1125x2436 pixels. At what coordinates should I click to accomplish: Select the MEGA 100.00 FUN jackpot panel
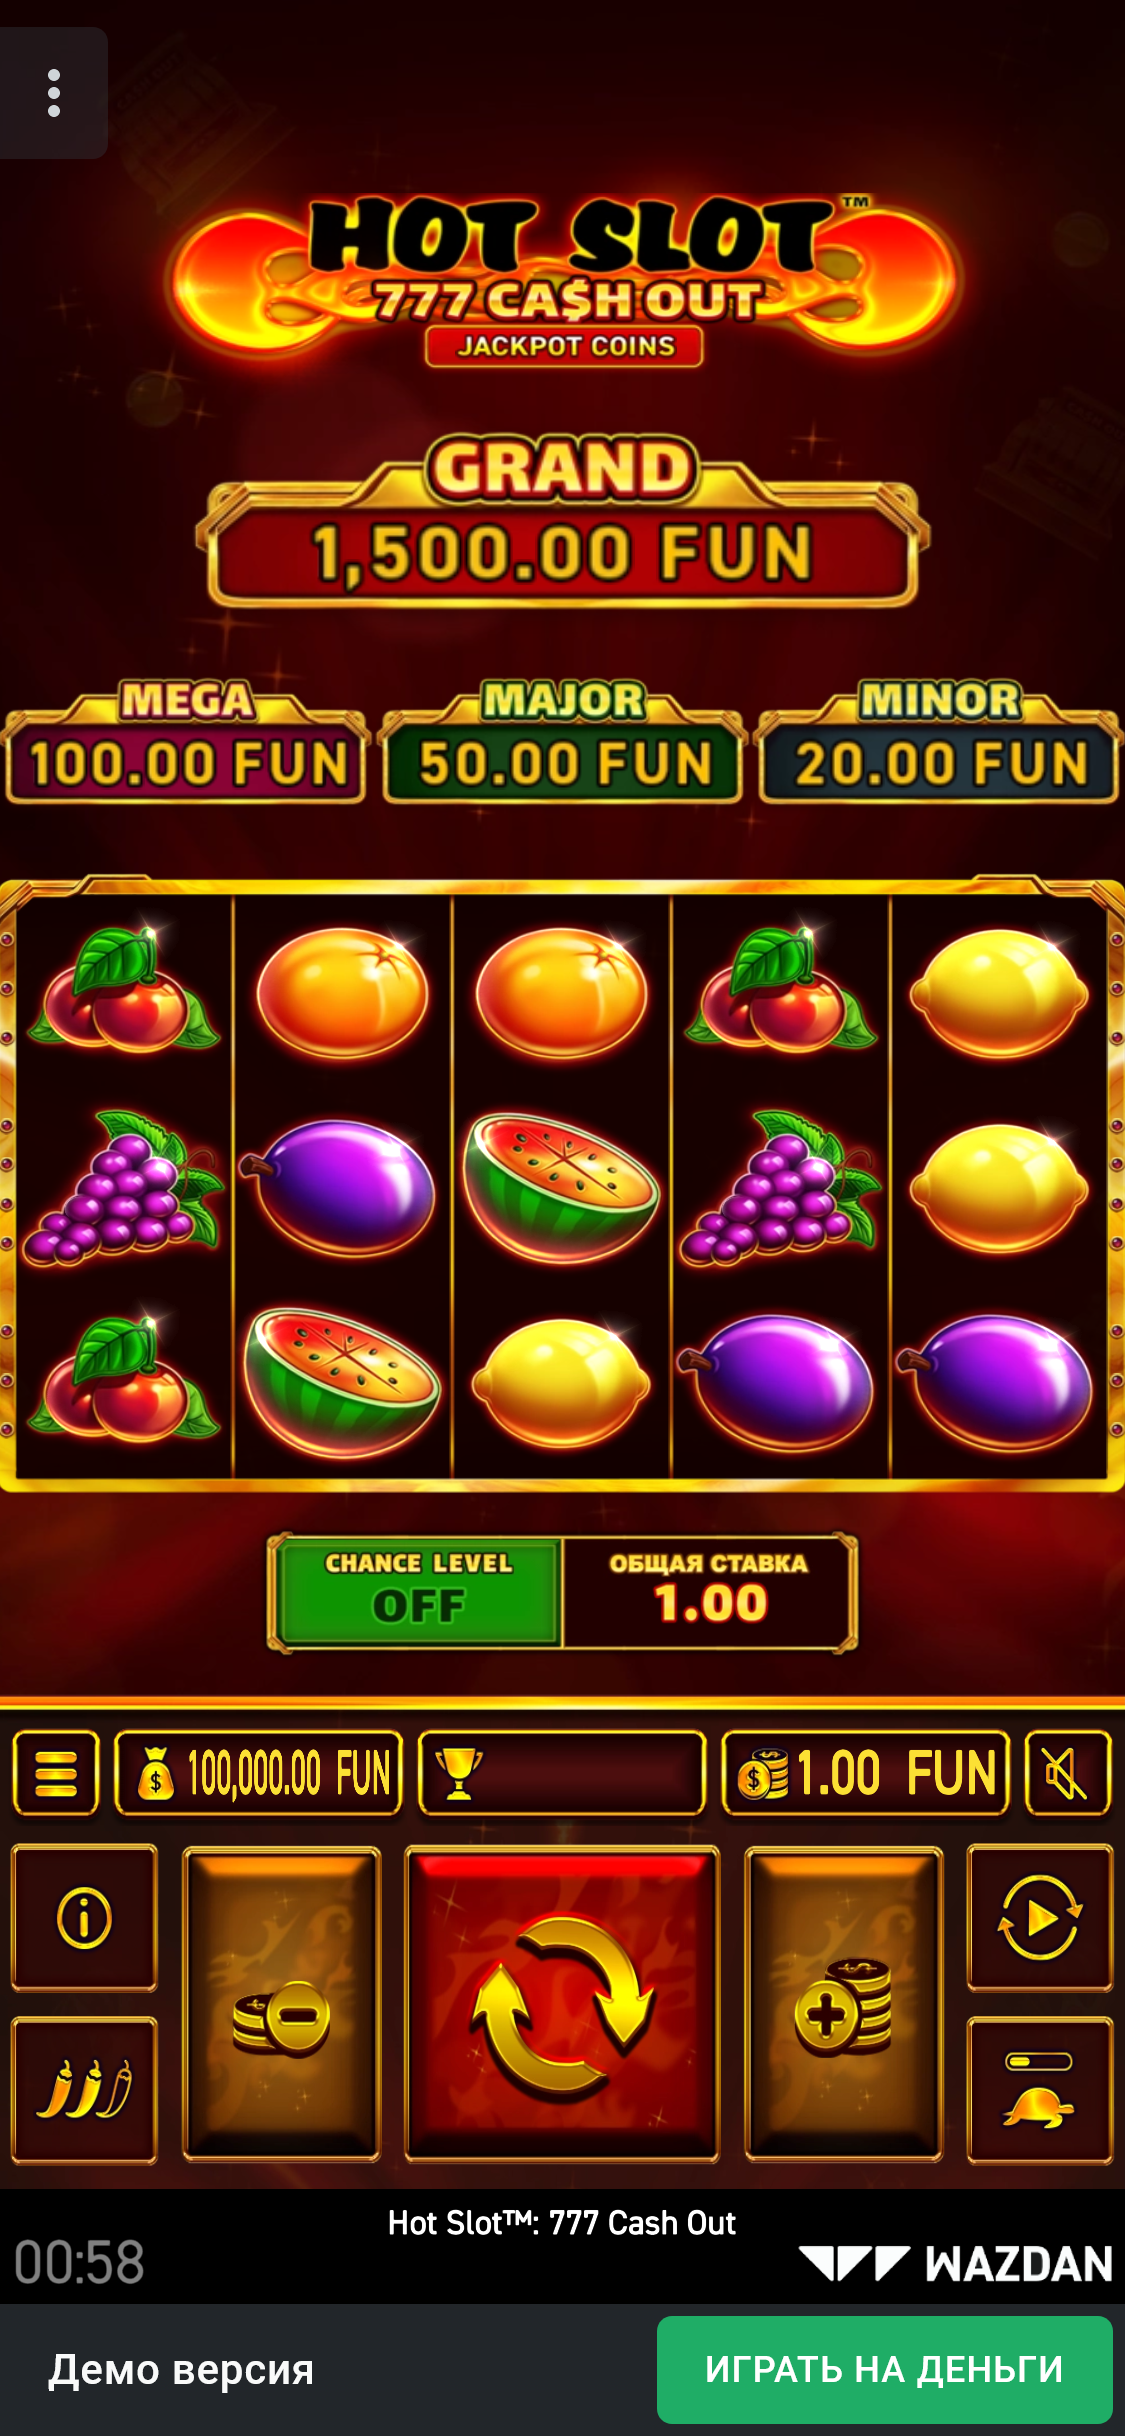pos(187,742)
